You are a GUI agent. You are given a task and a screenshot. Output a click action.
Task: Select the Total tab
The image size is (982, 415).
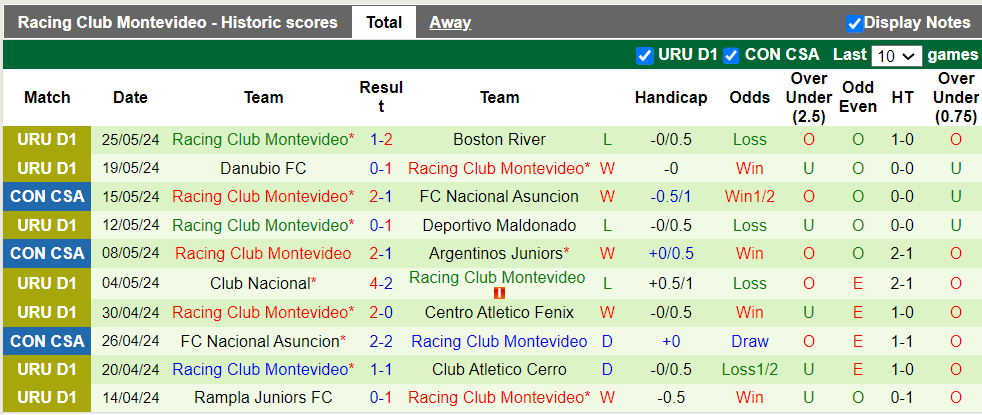click(x=384, y=22)
